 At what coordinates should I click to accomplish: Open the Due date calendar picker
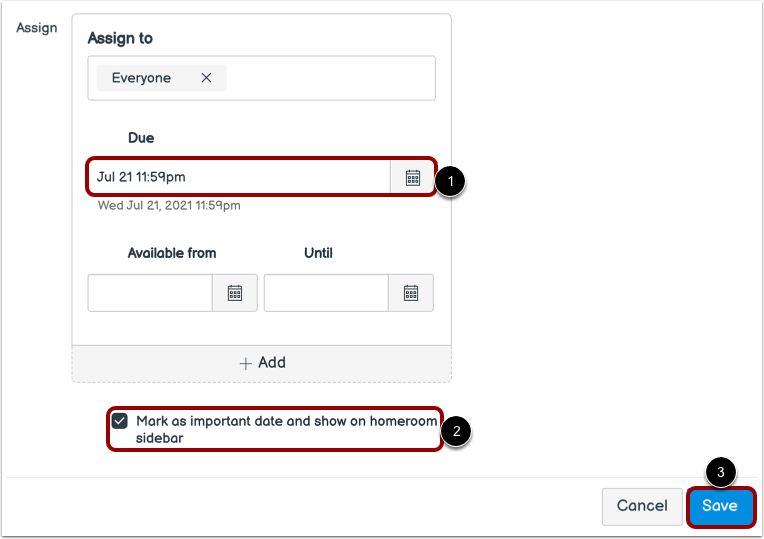[x=413, y=177]
